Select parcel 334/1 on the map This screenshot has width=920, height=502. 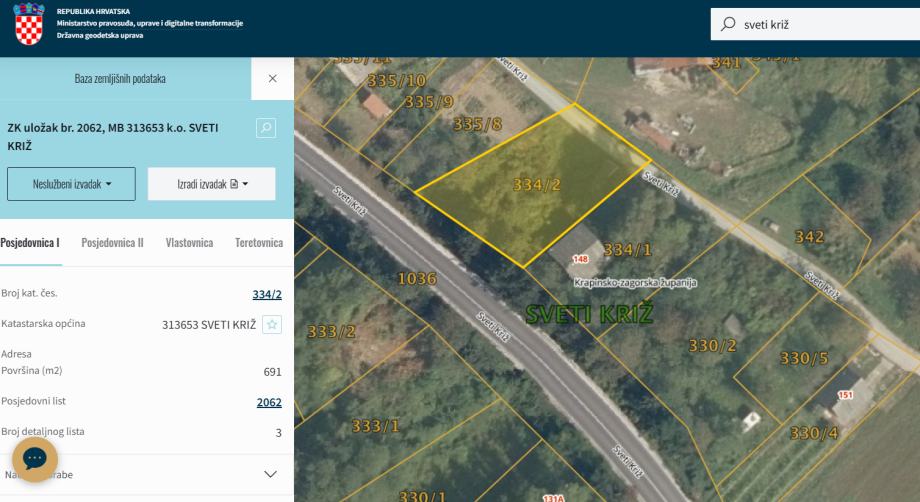point(627,250)
